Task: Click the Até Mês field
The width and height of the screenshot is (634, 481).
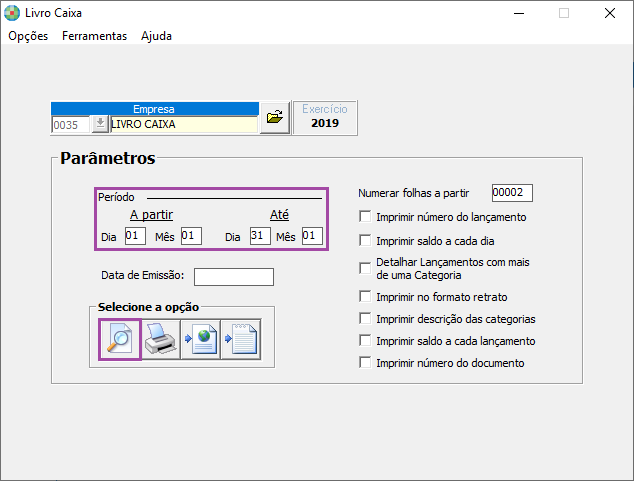Action: point(312,236)
